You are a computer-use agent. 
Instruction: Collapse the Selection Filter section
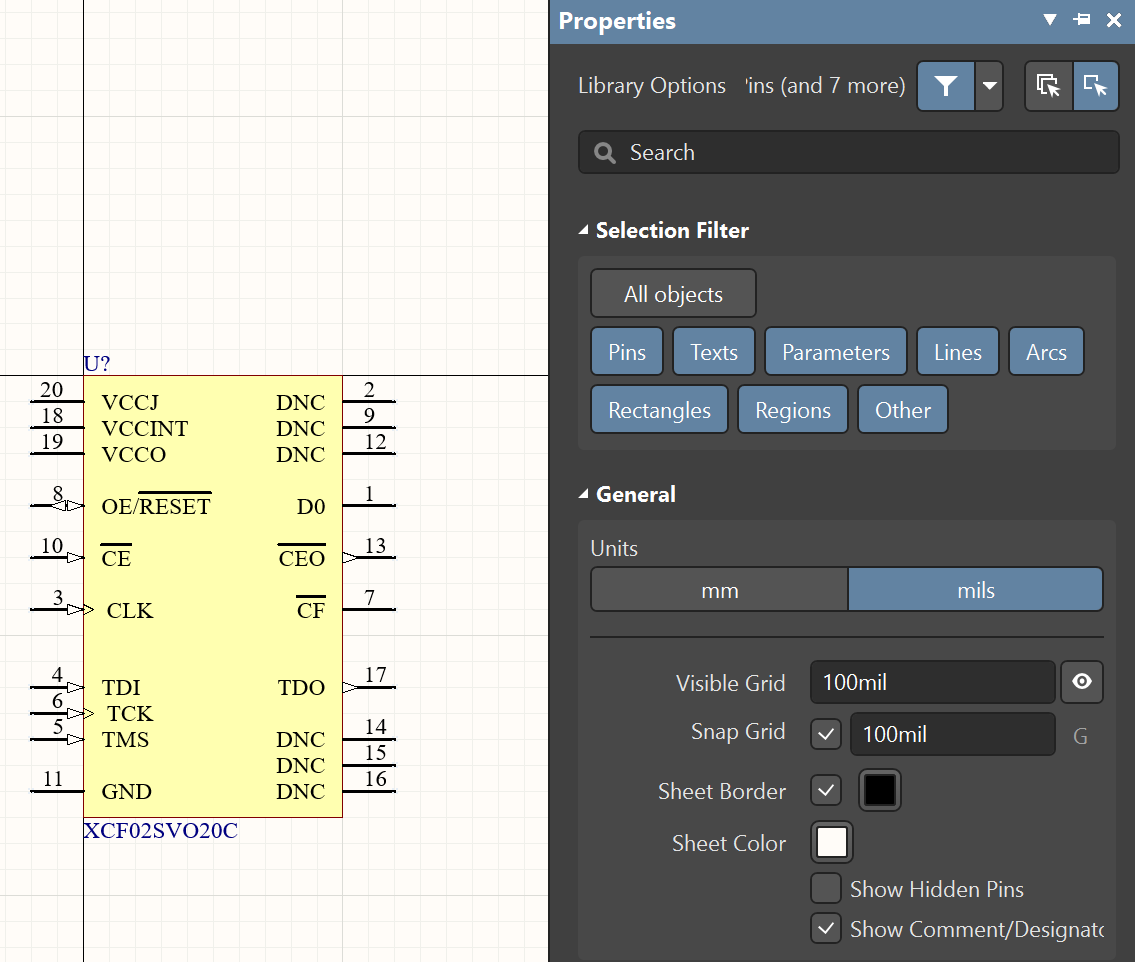pos(584,231)
